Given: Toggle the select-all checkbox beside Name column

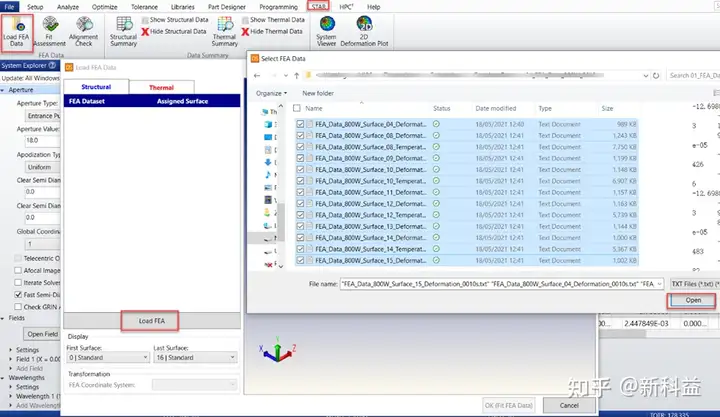Looking at the screenshot, I should click(298, 108).
